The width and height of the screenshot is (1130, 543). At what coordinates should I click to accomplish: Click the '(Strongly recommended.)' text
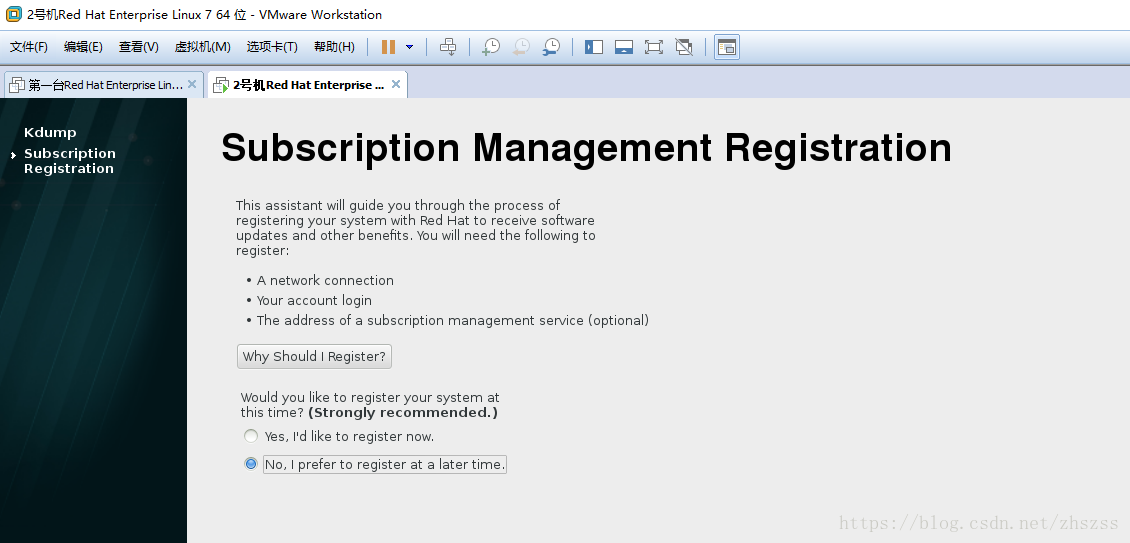tap(403, 413)
